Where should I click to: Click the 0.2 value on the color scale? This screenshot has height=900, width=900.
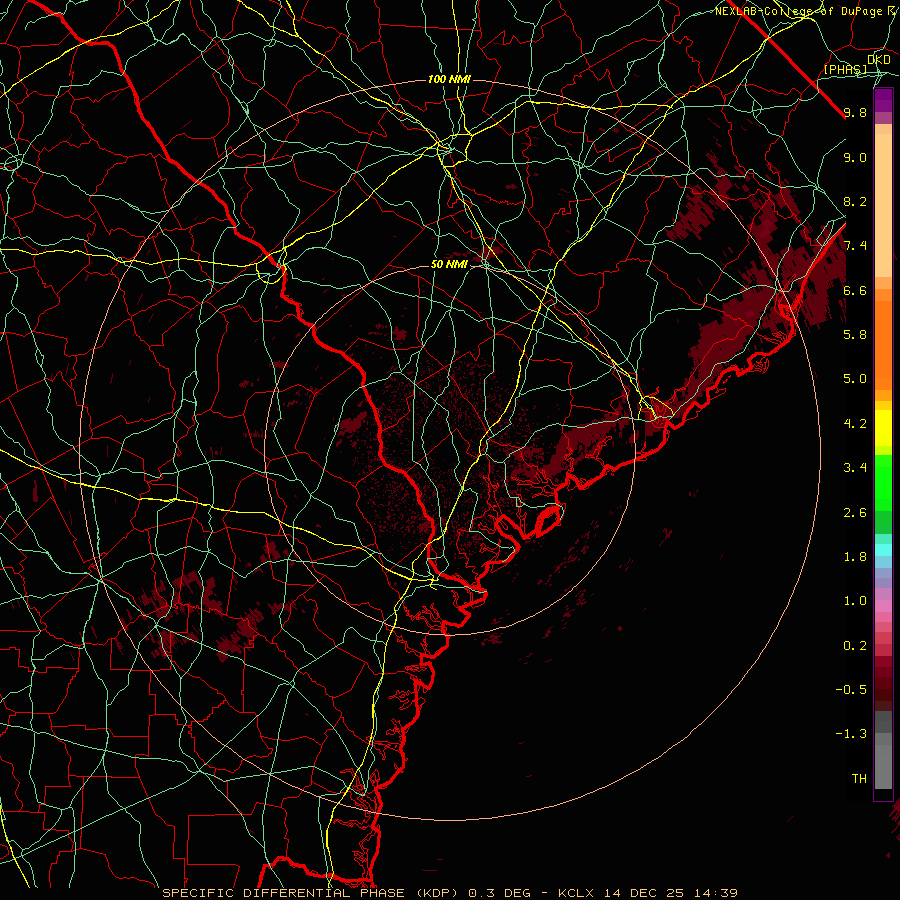[855, 646]
